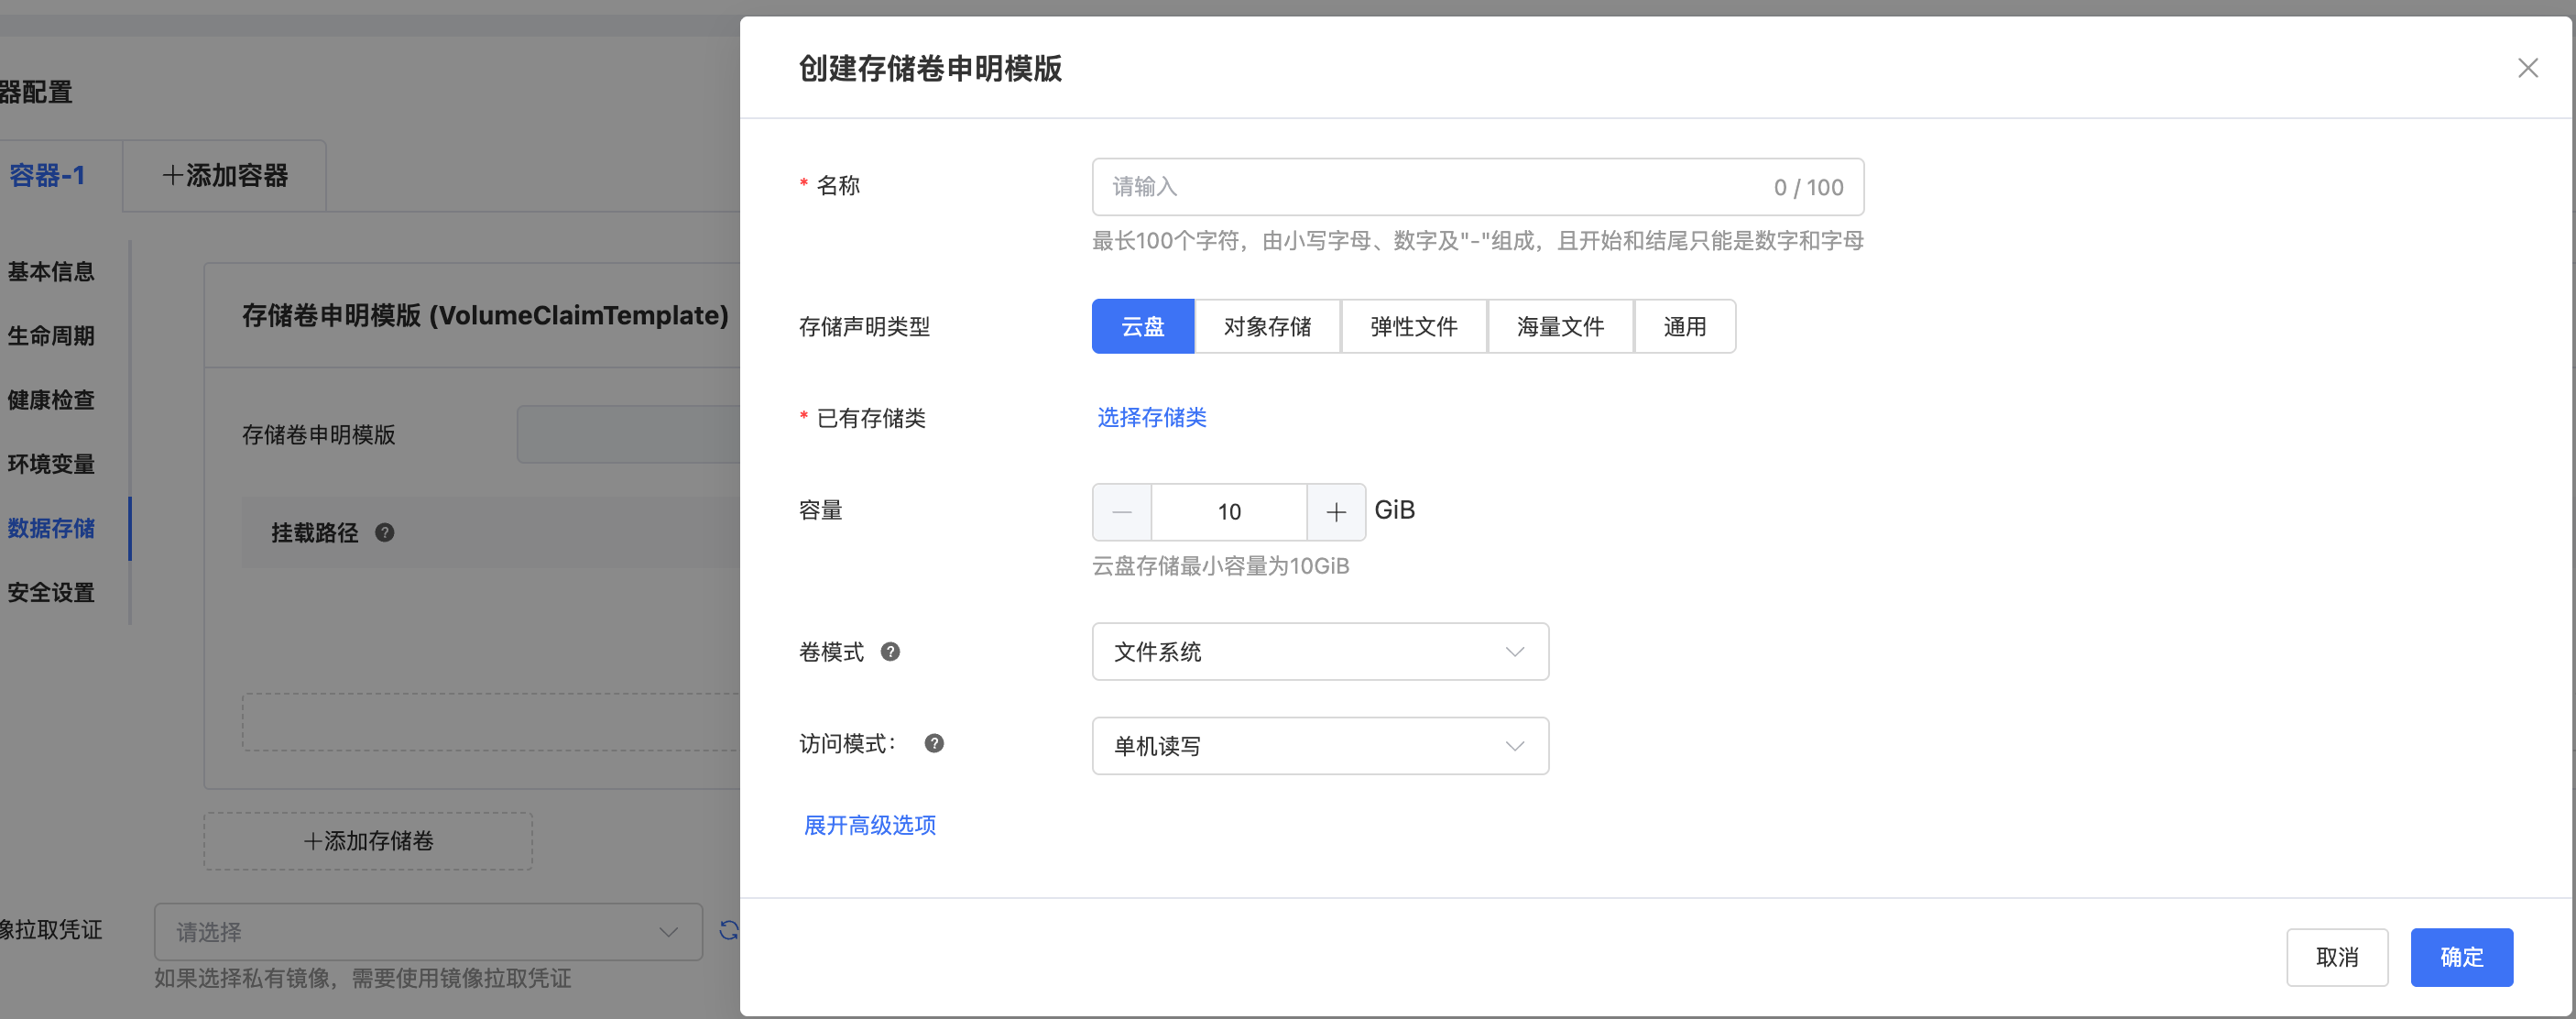
Task: Click the refresh icon beside the credential dropdown
Action: (729, 930)
